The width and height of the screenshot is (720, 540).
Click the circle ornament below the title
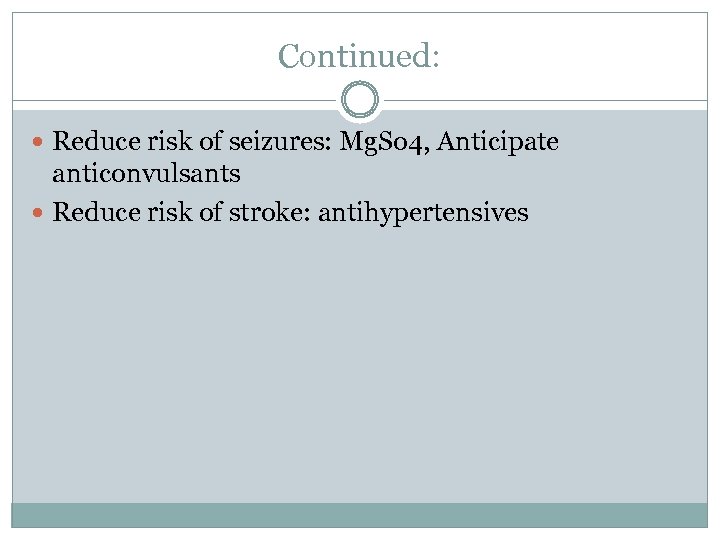pyautogui.click(x=360, y=101)
